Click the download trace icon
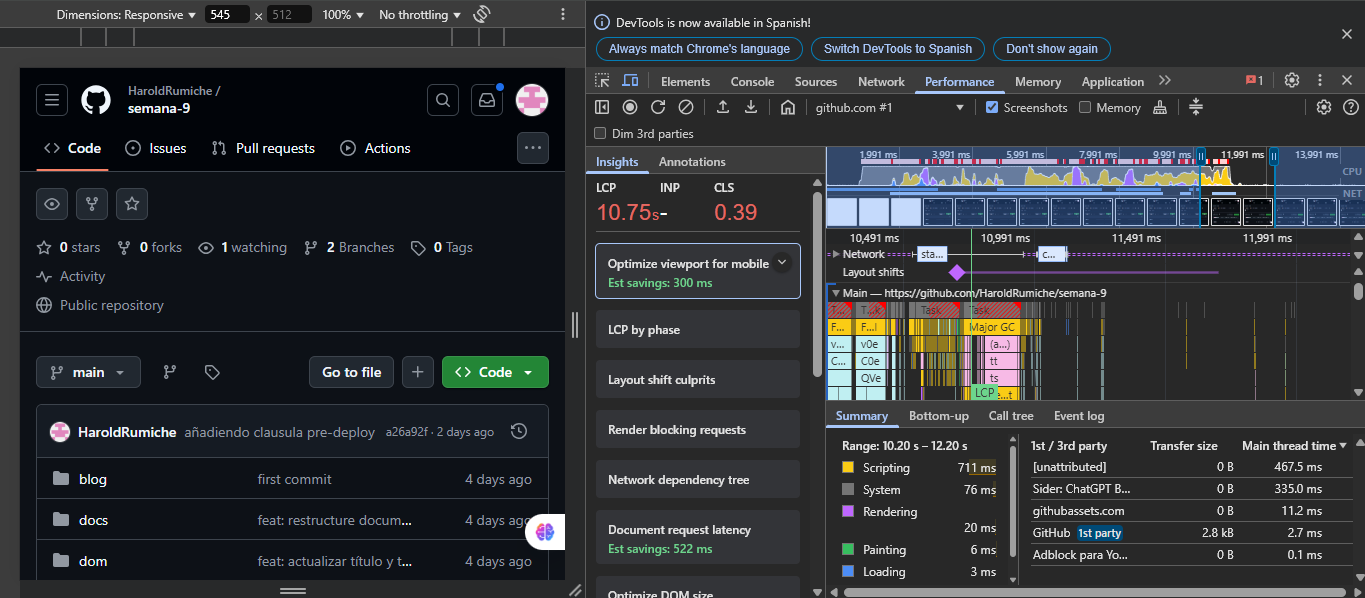Viewport: 1365px width, 598px height. [x=751, y=108]
